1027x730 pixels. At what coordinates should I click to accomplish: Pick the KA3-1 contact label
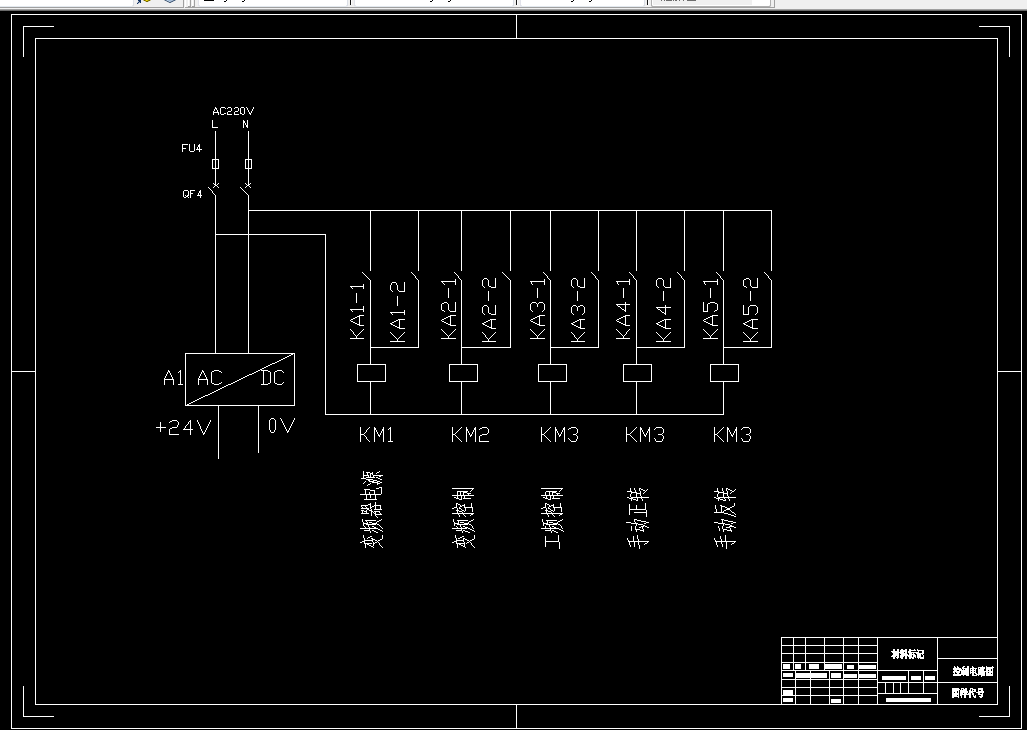tap(537, 310)
